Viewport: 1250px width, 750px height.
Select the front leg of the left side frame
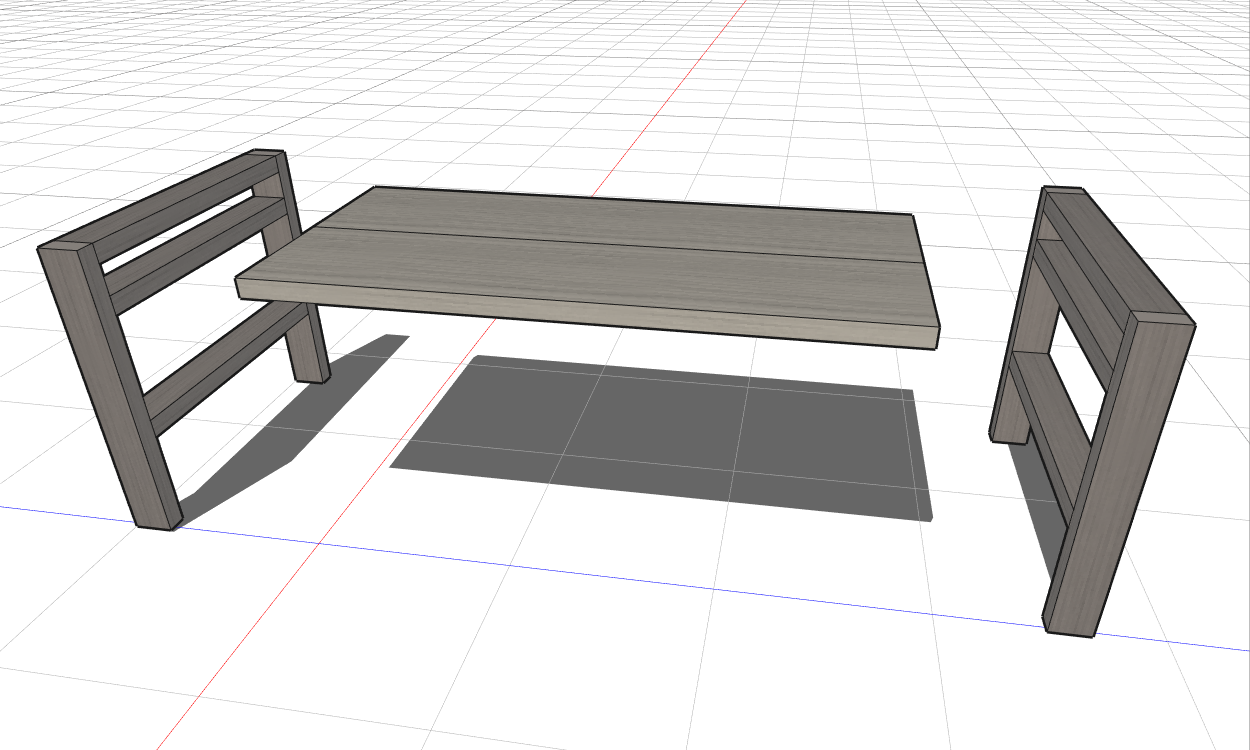(110, 385)
